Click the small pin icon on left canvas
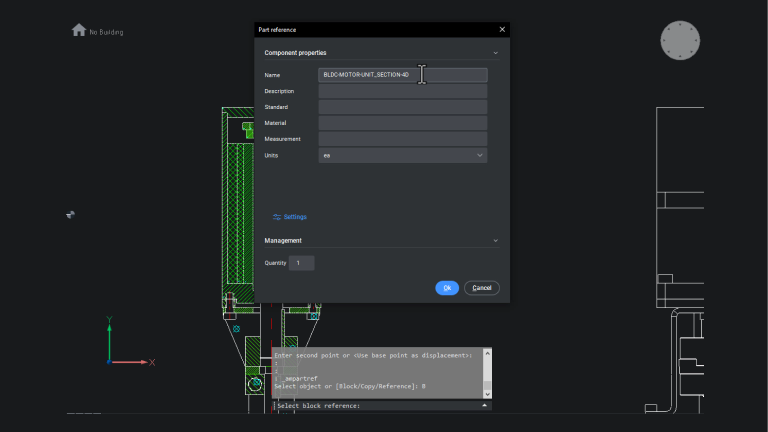This screenshot has height=432, width=768. pos(71,214)
